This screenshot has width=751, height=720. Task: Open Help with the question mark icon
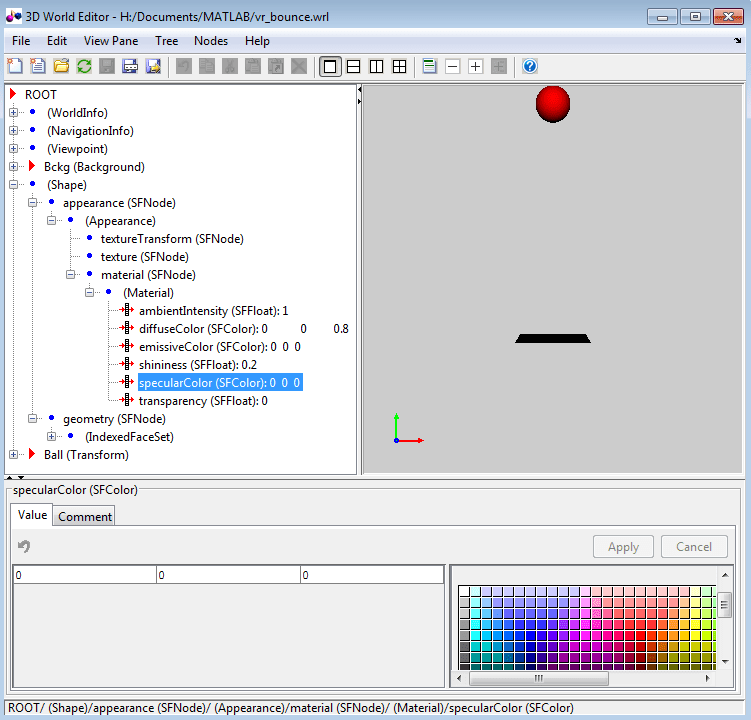pyautogui.click(x=530, y=66)
